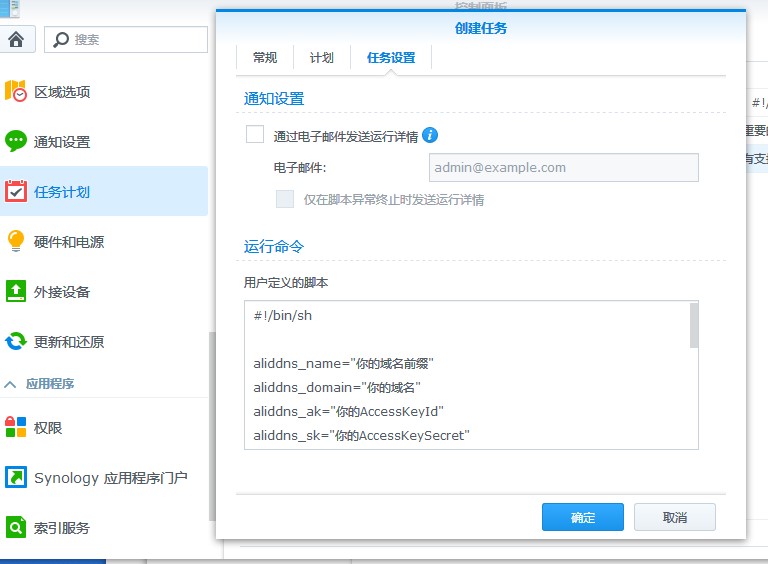Click the 取消 button

click(675, 517)
